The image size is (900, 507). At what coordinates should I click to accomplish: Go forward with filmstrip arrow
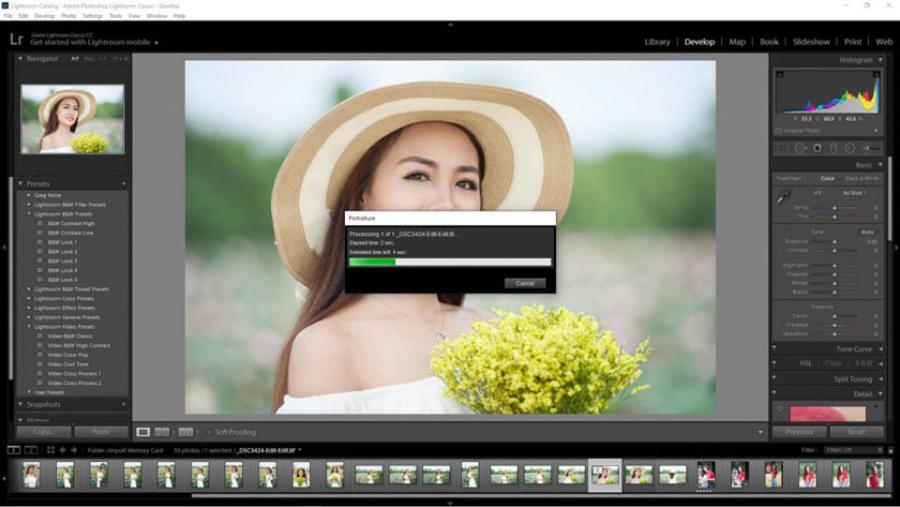pyautogui.click(x=75, y=450)
